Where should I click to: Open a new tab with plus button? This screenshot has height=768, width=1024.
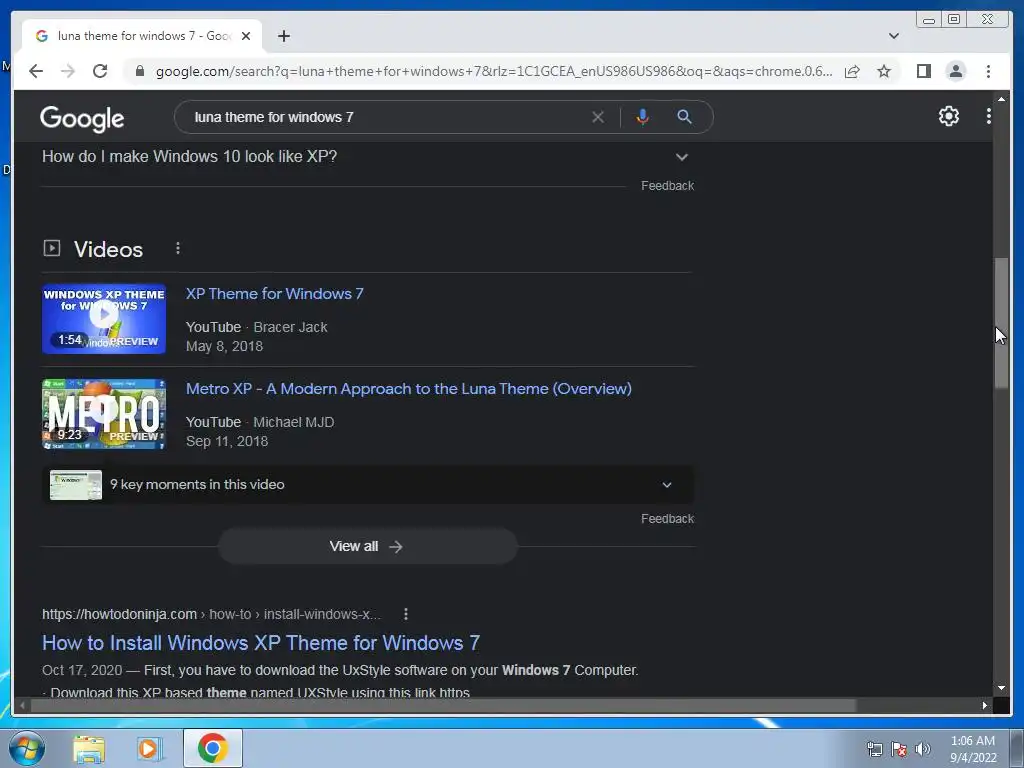(283, 37)
